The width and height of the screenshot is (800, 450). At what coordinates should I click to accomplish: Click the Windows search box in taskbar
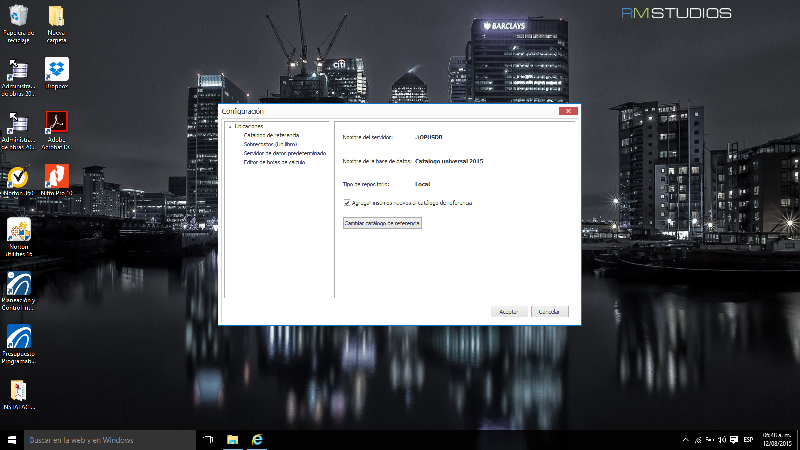[x=100, y=439]
